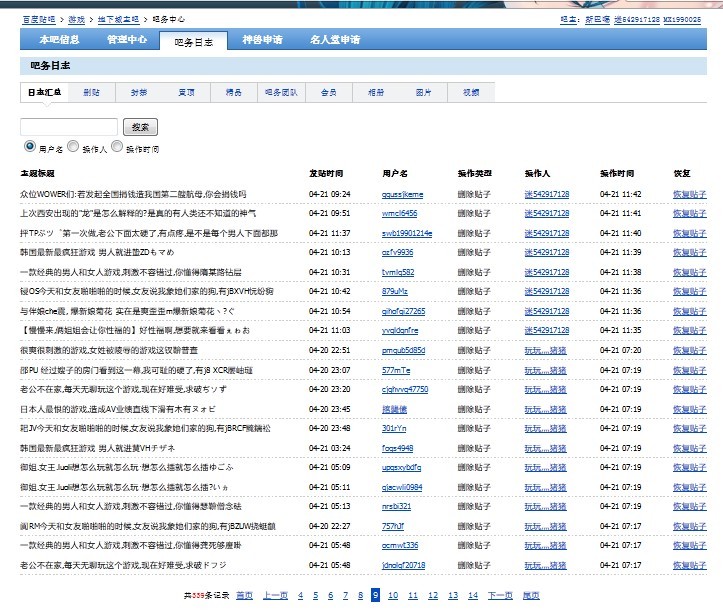Follow the 百度贴吧 breadcrumb link
The height and width of the screenshot is (611, 723).
tap(39, 19)
